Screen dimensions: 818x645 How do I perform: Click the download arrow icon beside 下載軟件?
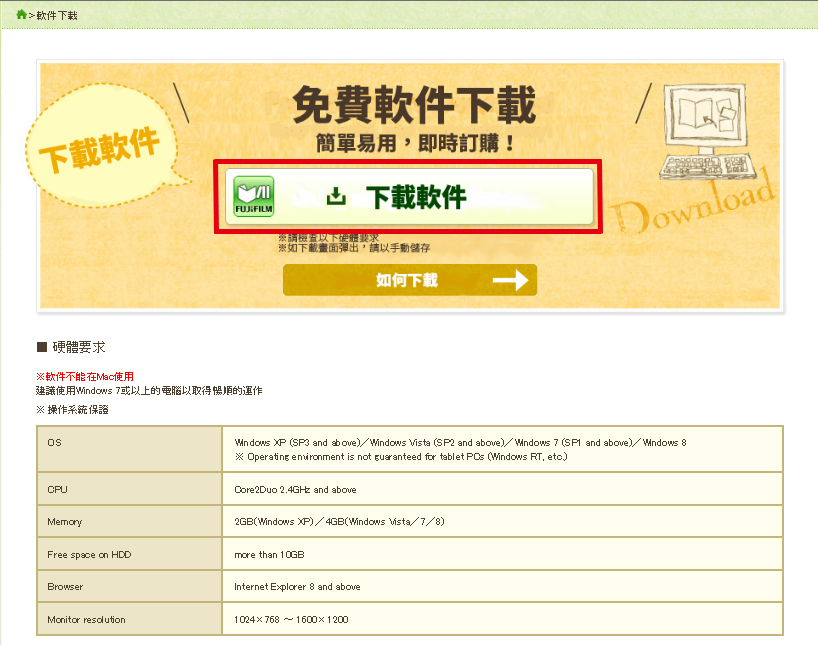337,197
